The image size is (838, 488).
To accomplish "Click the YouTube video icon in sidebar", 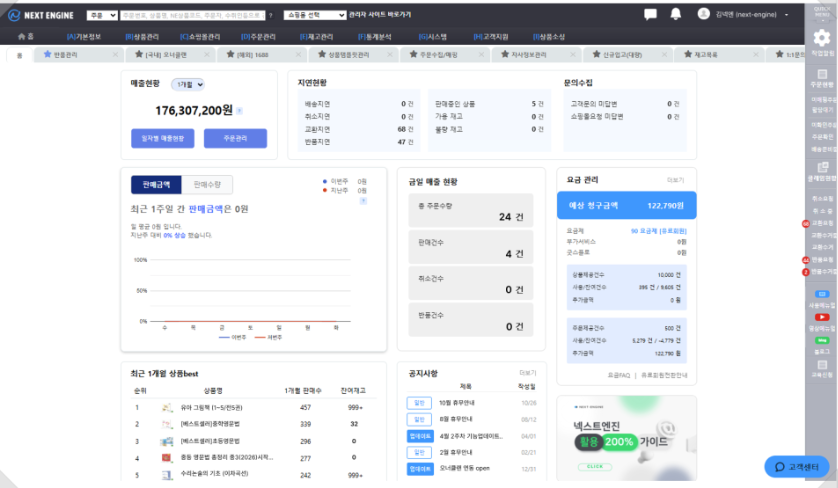I will pyautogui.click(x=822, y=317).
